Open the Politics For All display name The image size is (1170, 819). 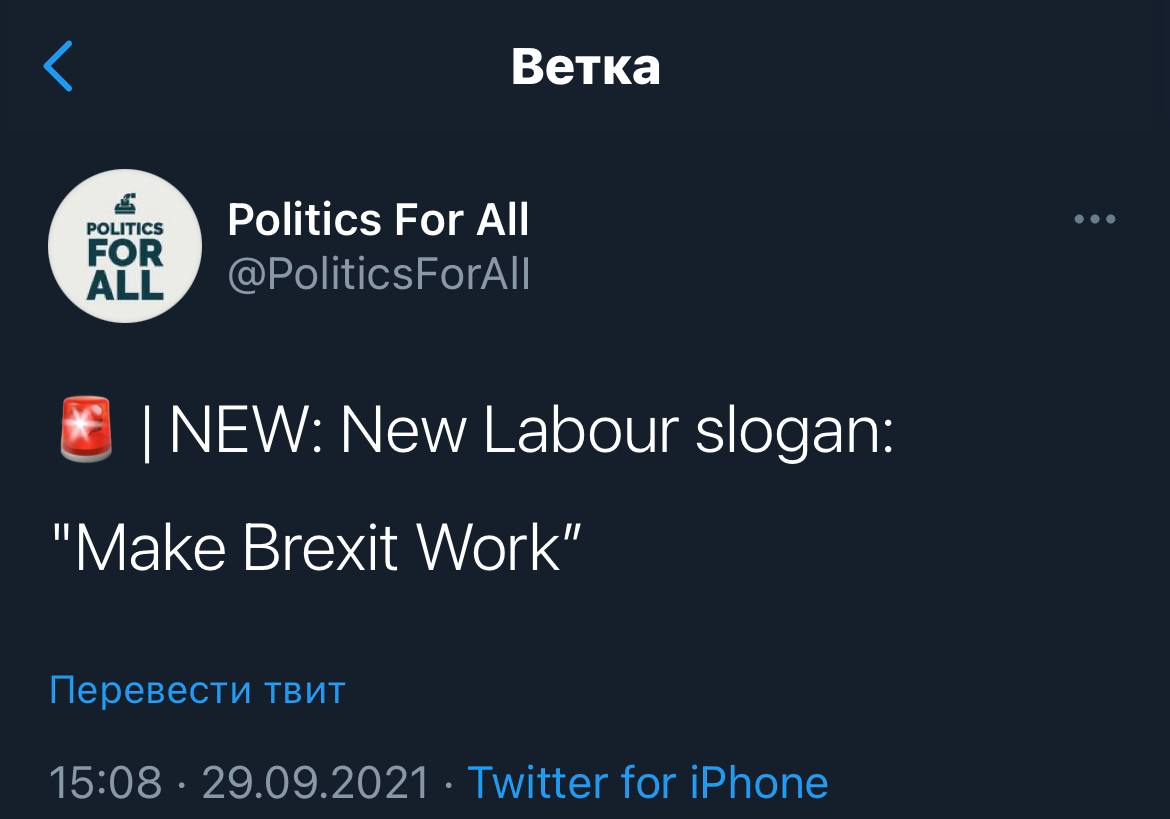[x=378, y=220]
